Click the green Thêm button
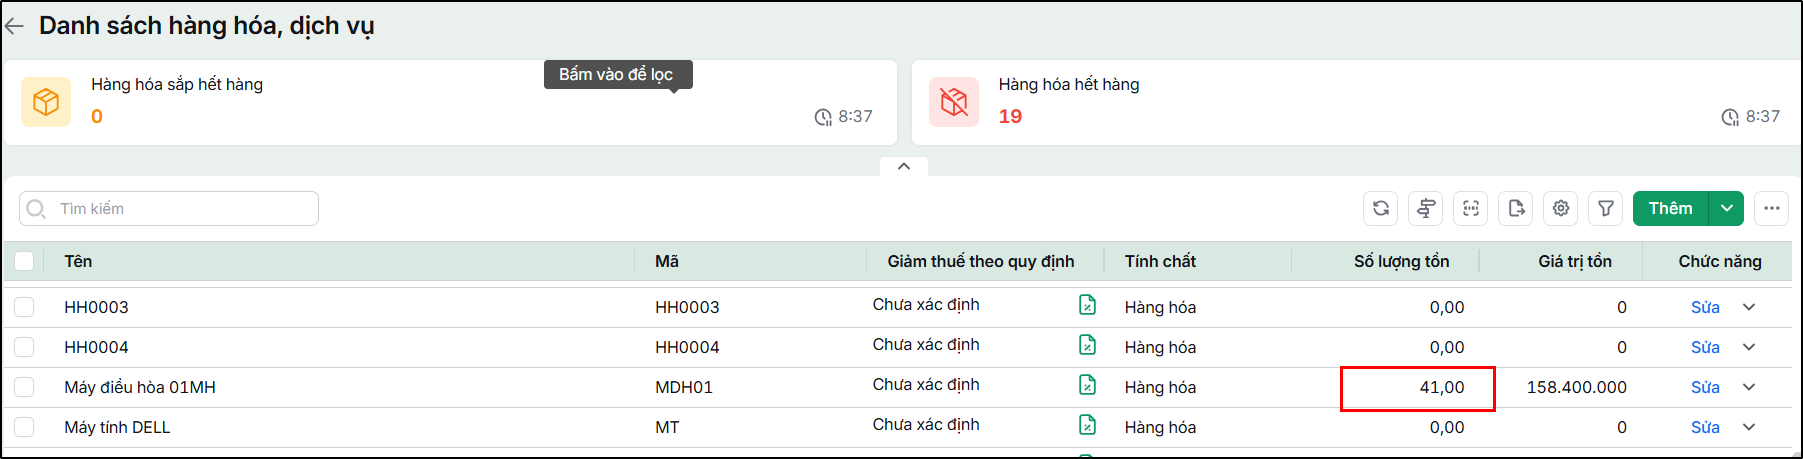Image resolution: width=1803 pixels, height=459 pixels. (1671, 208)
